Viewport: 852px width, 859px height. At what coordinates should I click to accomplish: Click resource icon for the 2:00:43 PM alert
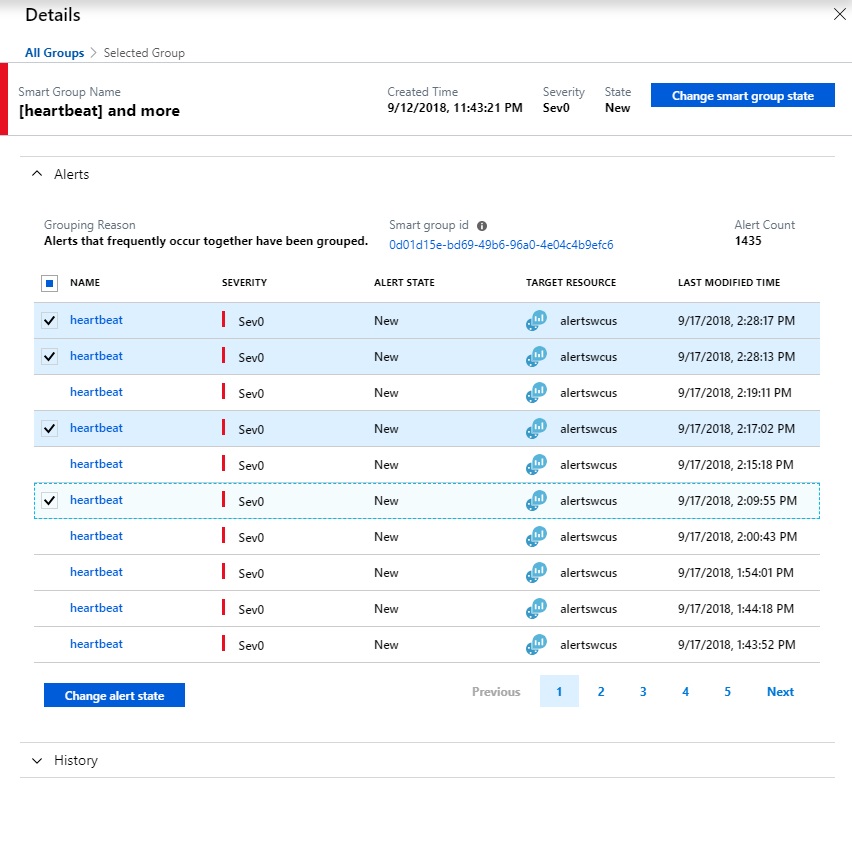click(537, 536)
